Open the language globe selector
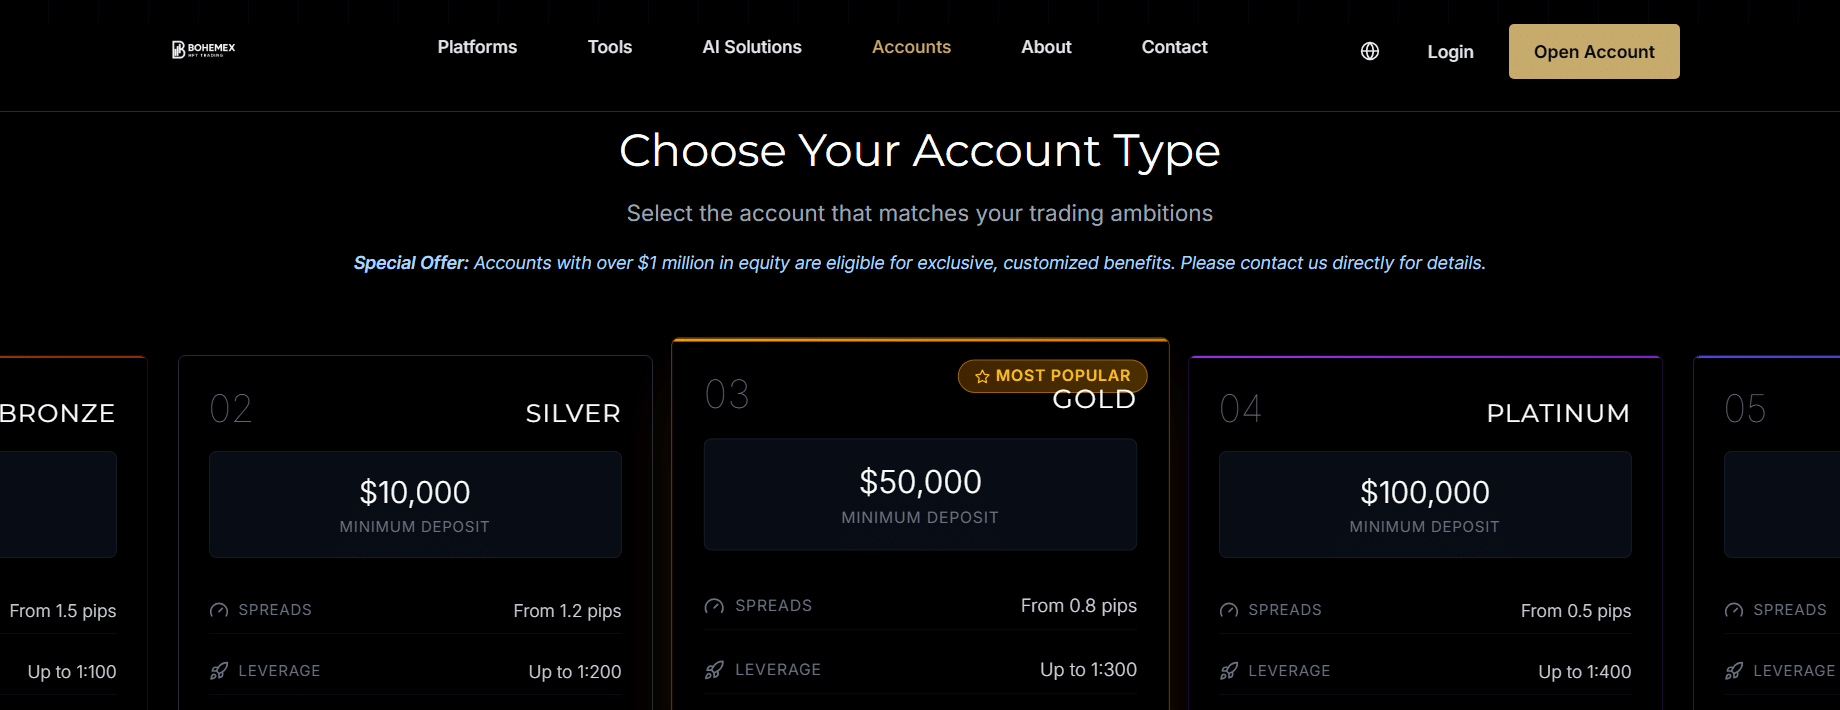Image resolution: width=1840 pixels, height=710 pixels. click(x=1370, y=51)
